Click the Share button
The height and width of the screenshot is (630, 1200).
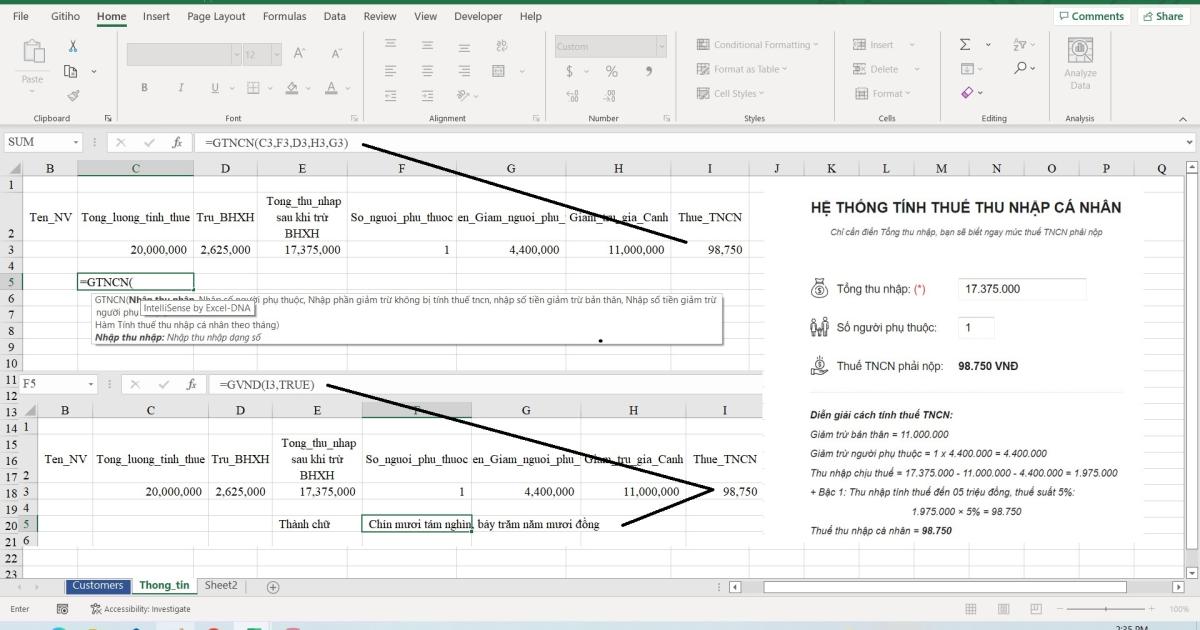pos(1161,16)
